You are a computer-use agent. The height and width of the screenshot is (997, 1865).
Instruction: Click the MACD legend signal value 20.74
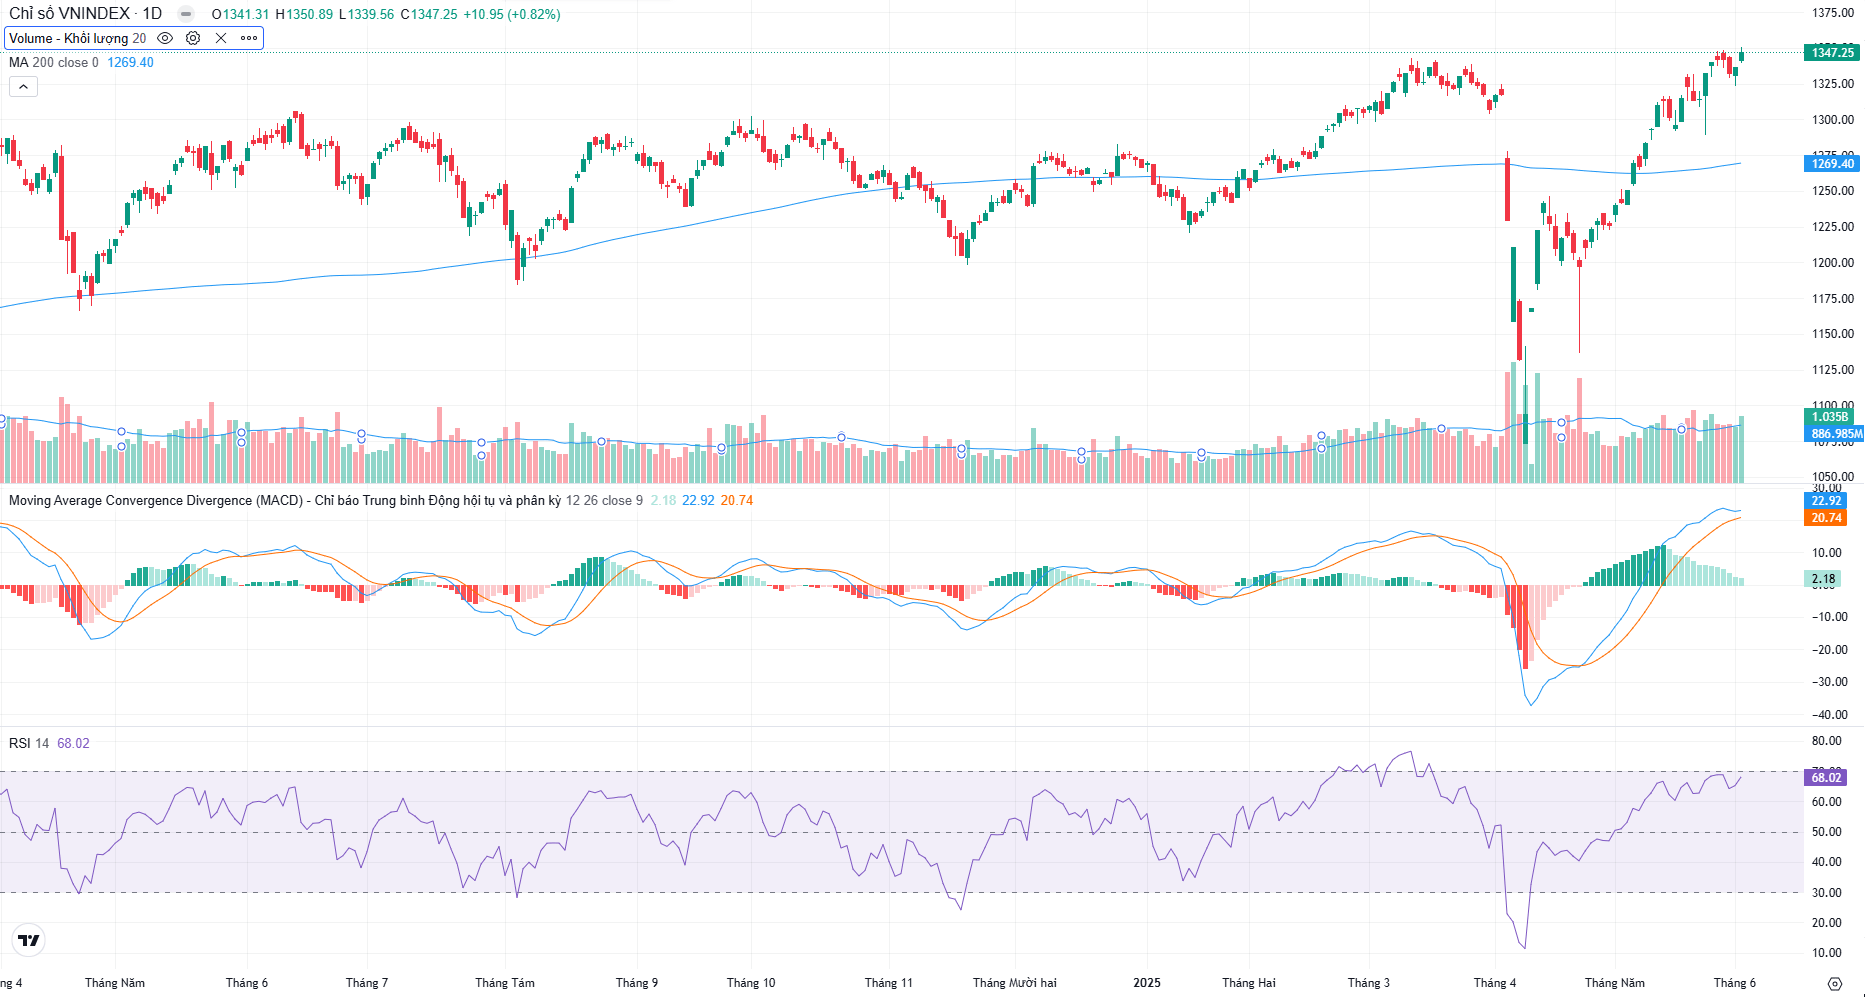click(737, 500)
